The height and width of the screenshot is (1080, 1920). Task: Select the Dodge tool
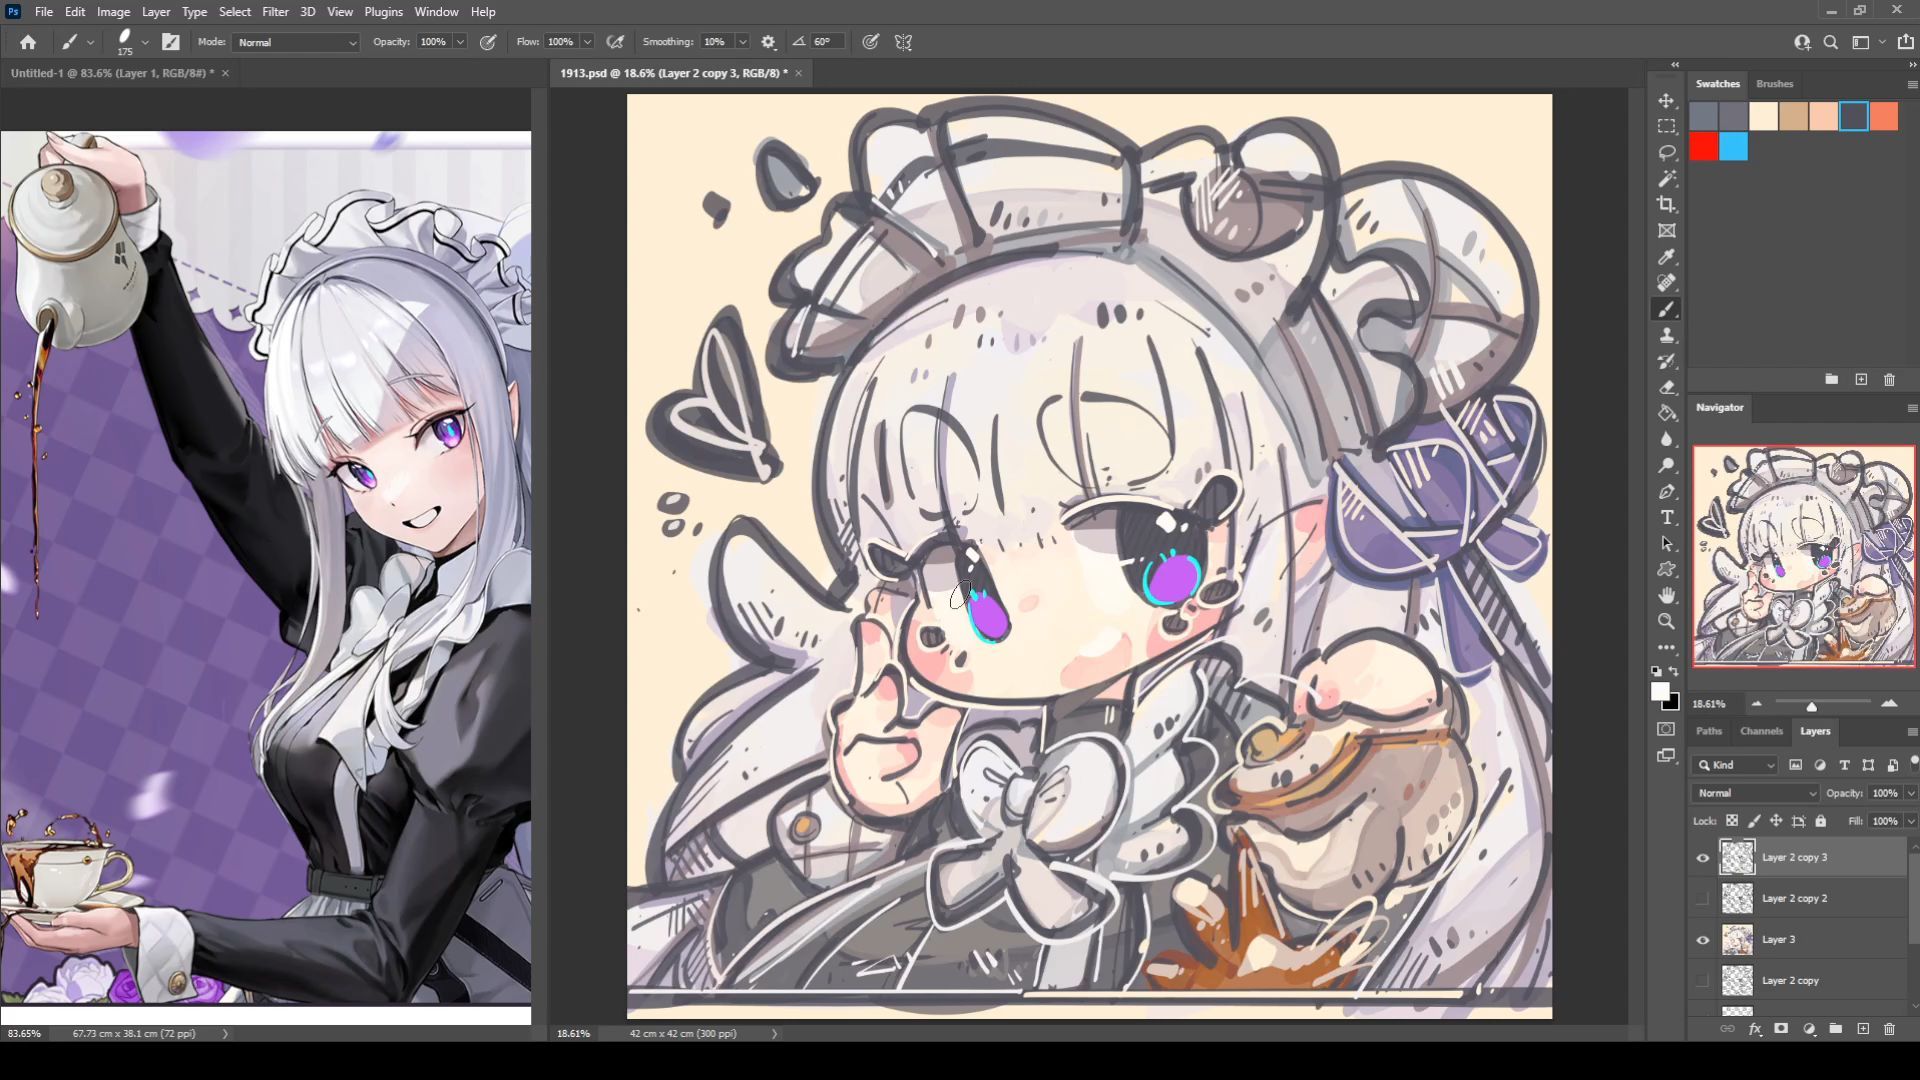click(x=1666, y=466)
